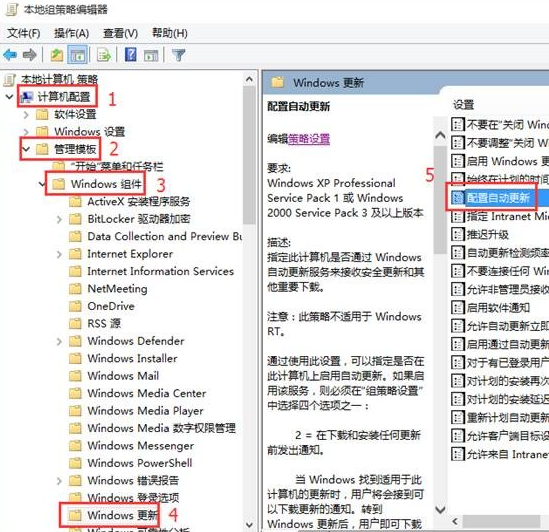Click the Up one level folder icon
This screenshot has height=532, width=549.
click(x=57, y=55)
